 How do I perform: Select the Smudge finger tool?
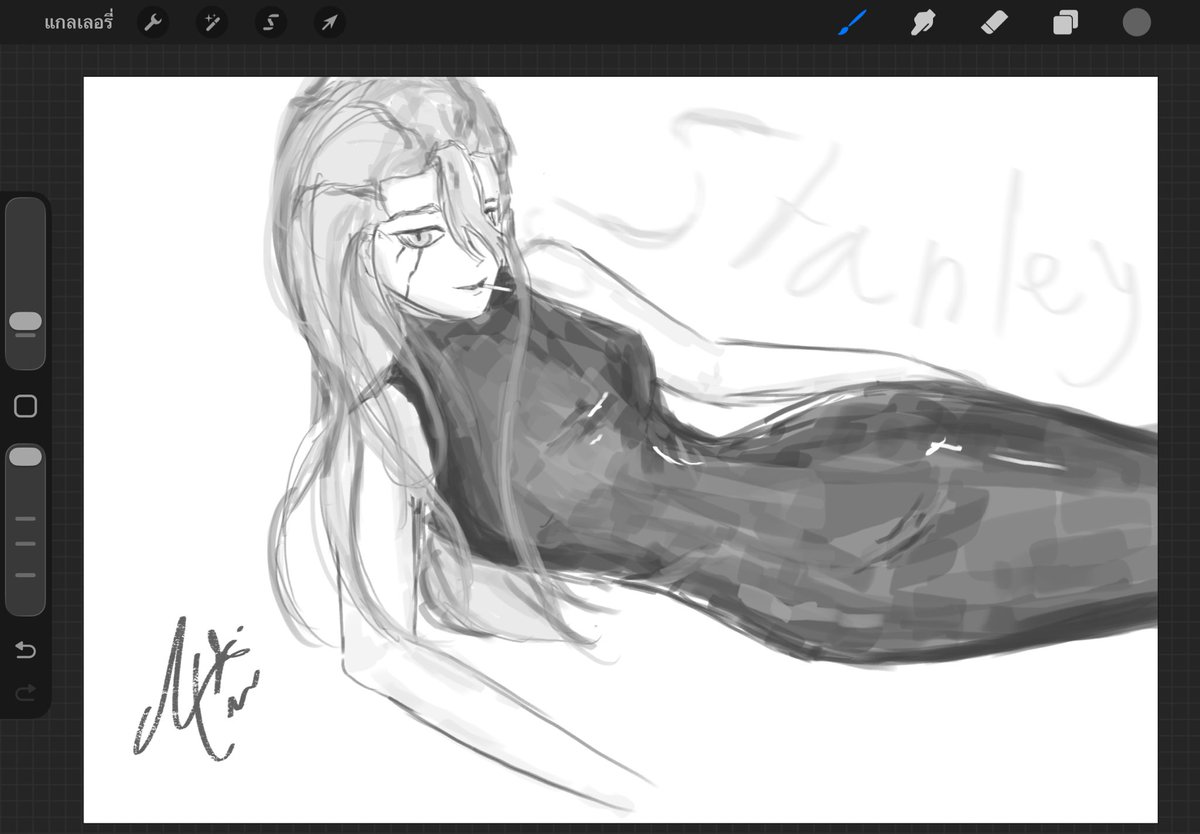[x=923, y=22]
